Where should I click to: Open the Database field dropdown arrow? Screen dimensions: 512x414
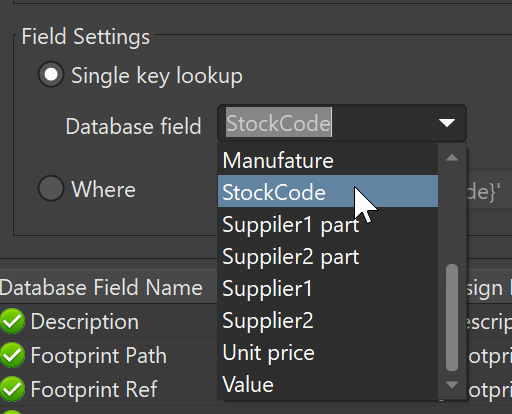(447, 123)
